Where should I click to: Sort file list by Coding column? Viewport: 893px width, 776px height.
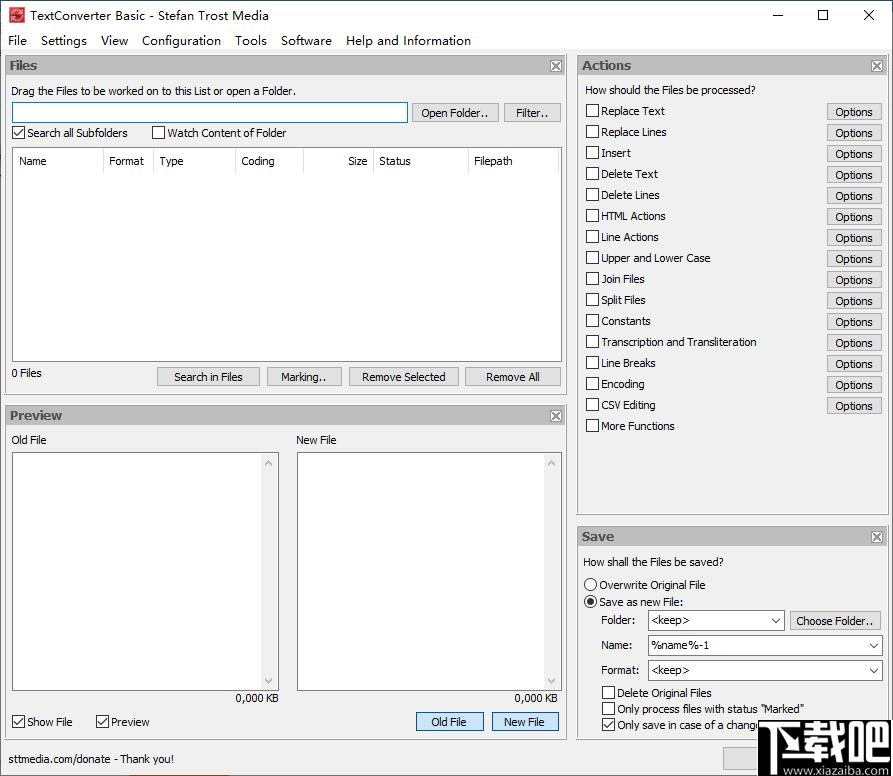269,161
